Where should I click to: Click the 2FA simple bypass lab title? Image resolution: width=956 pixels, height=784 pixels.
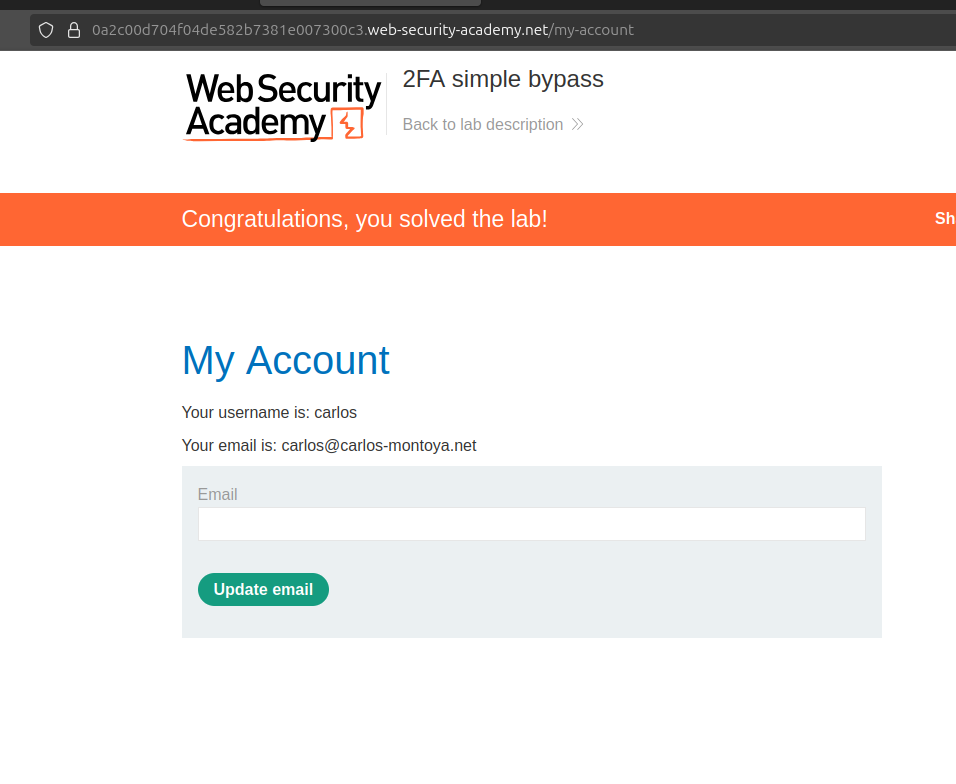pyautogui.click(x=503, y=80)
